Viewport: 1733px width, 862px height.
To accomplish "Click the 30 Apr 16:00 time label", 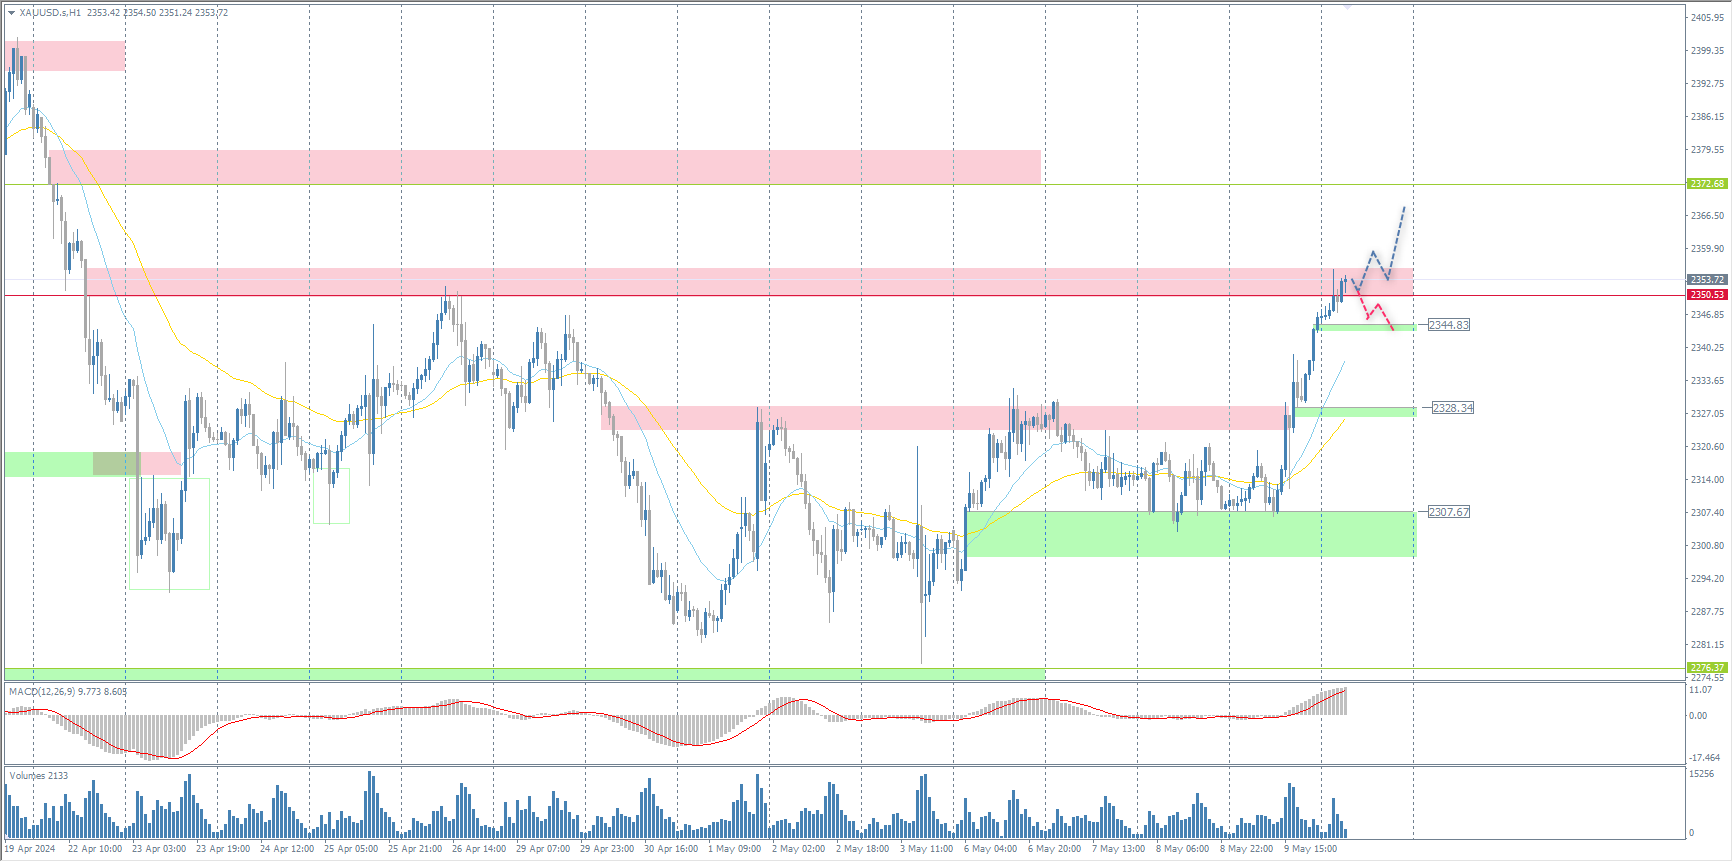I will [671, 849].
